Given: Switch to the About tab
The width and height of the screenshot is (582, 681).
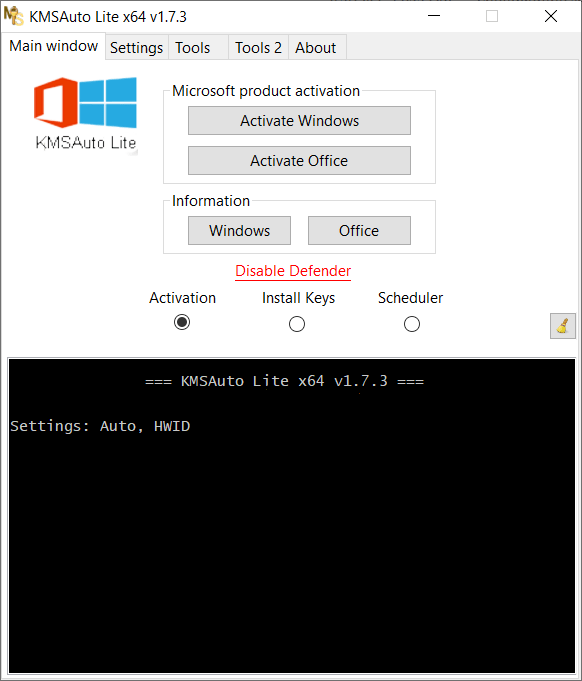Looking at the screenshot, I should point(317,47).
